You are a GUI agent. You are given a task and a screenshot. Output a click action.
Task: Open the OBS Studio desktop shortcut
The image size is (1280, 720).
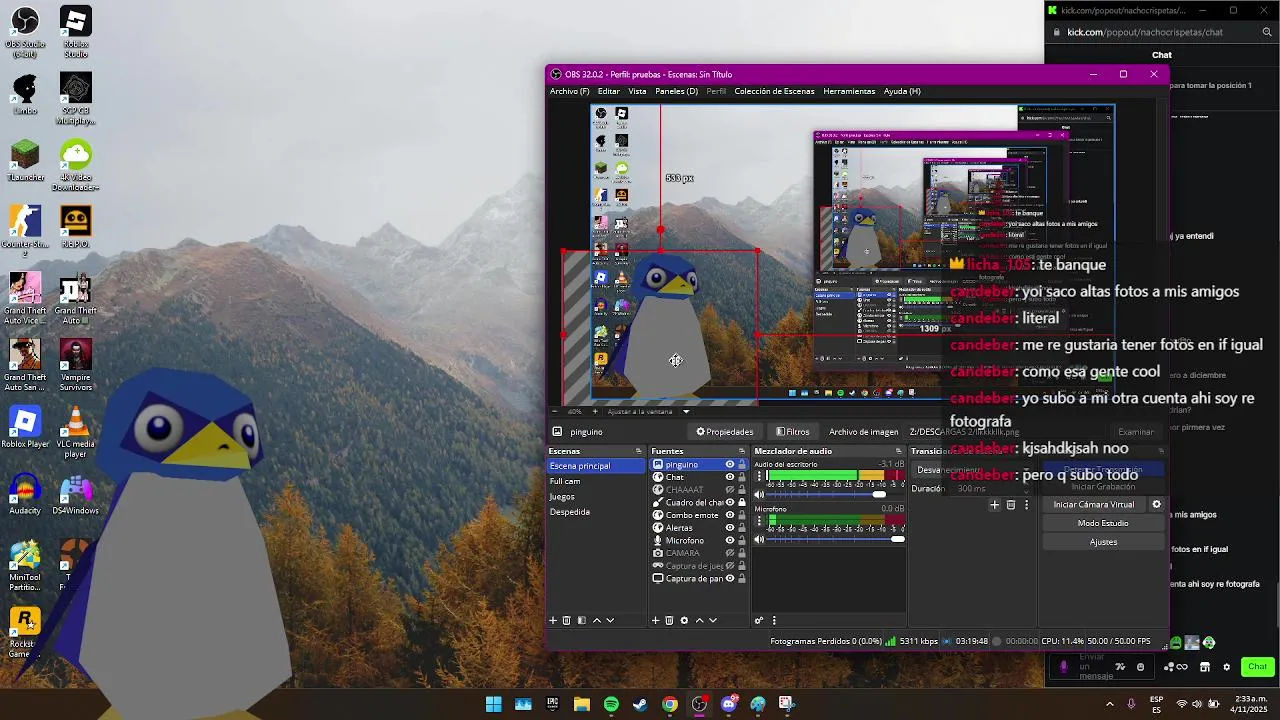click(x=25, y=33)
